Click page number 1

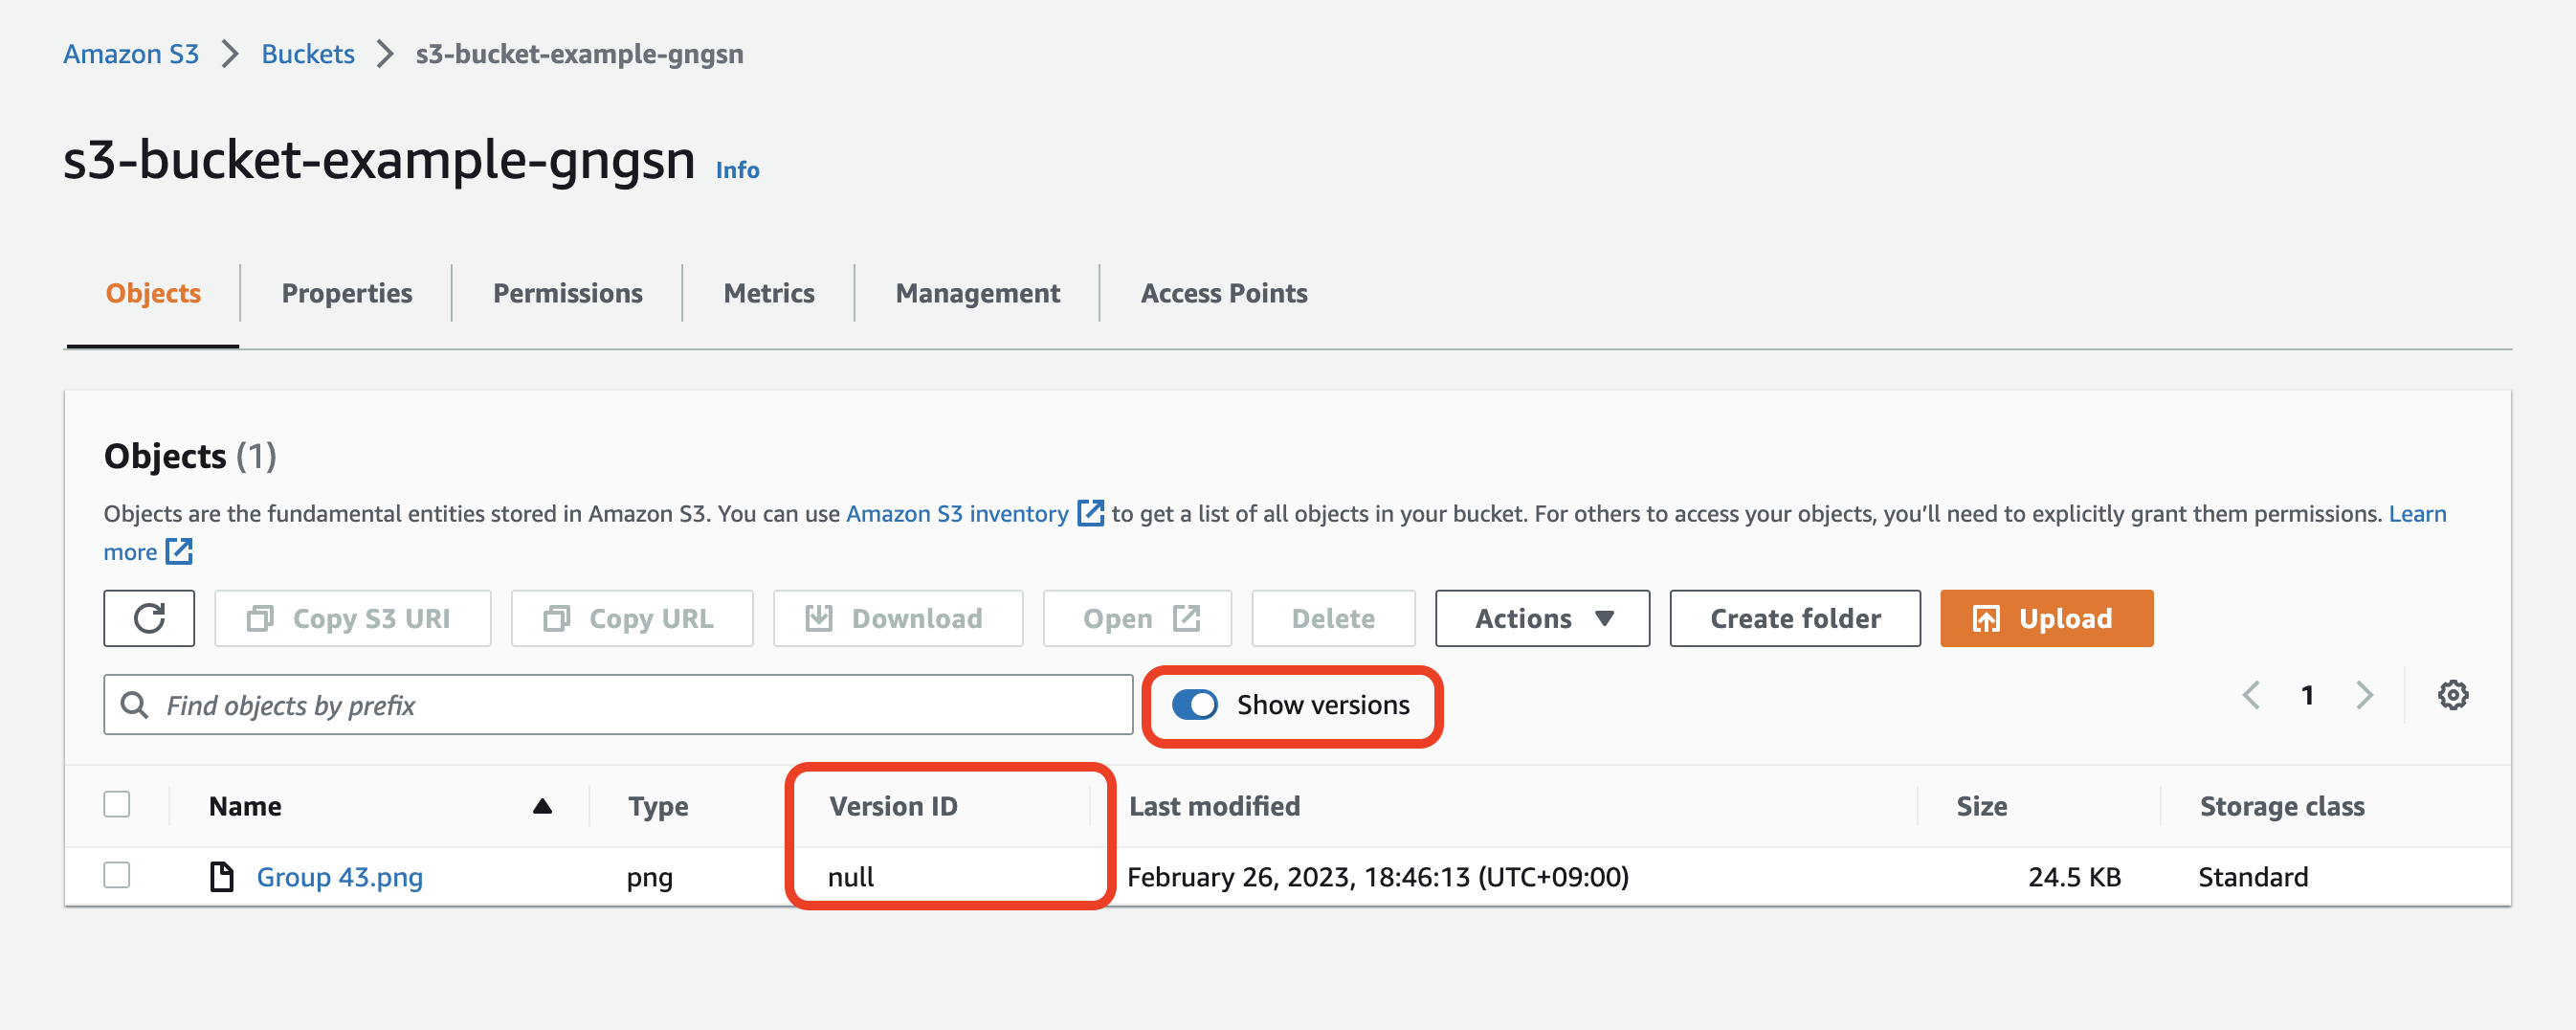[2307, 695]
